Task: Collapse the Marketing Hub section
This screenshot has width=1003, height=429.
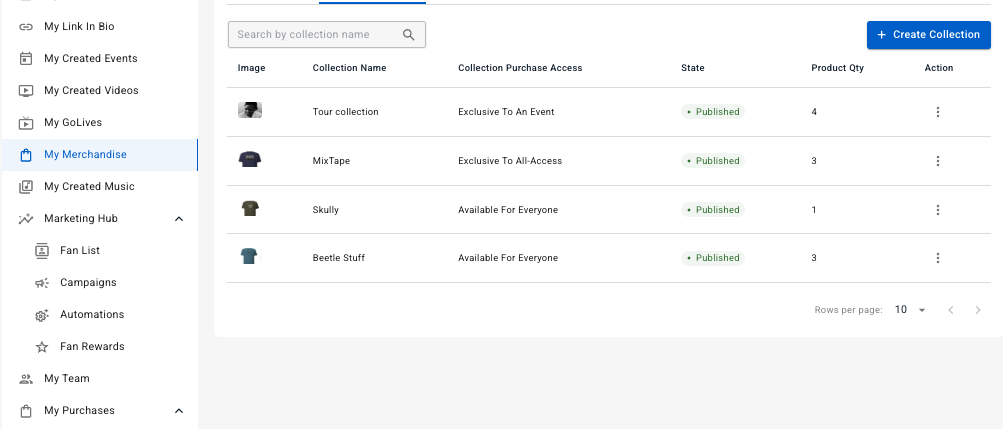Action: (179, 219)
